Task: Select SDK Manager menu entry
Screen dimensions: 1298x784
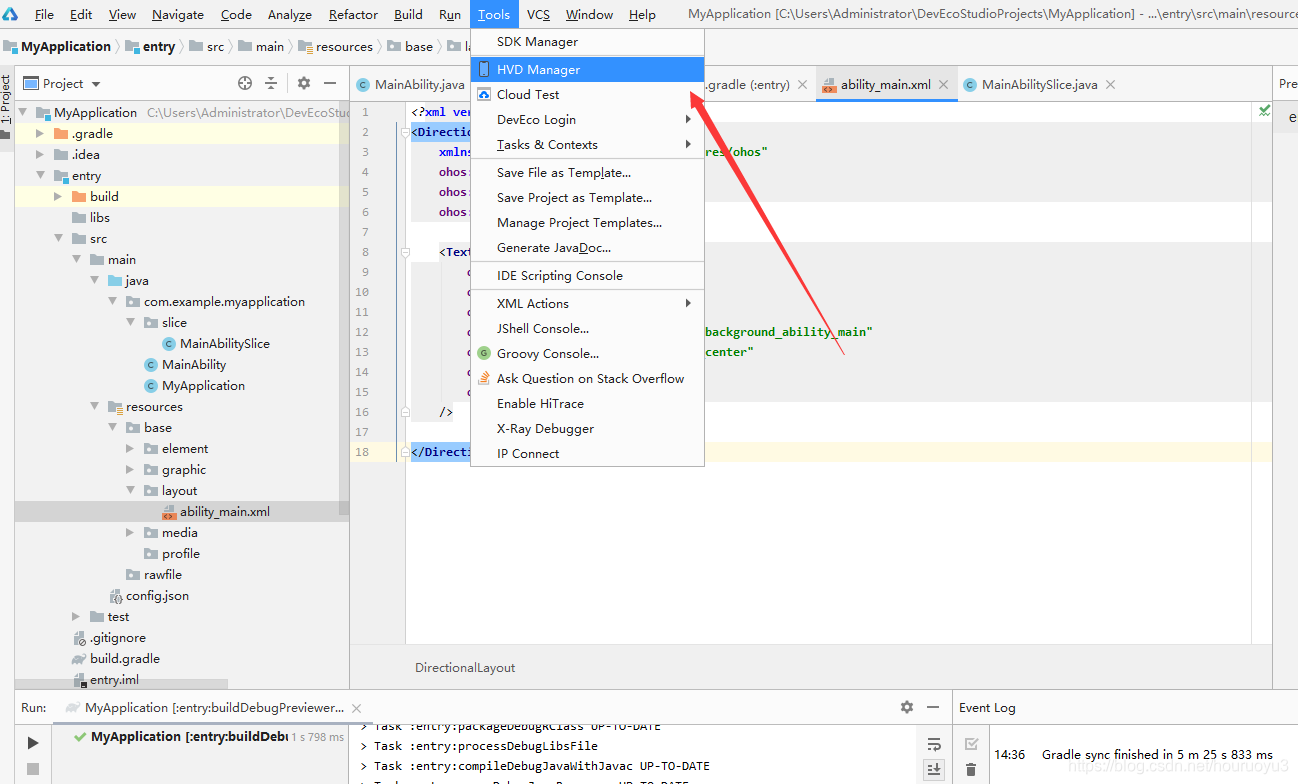Action: click(587, 42)
